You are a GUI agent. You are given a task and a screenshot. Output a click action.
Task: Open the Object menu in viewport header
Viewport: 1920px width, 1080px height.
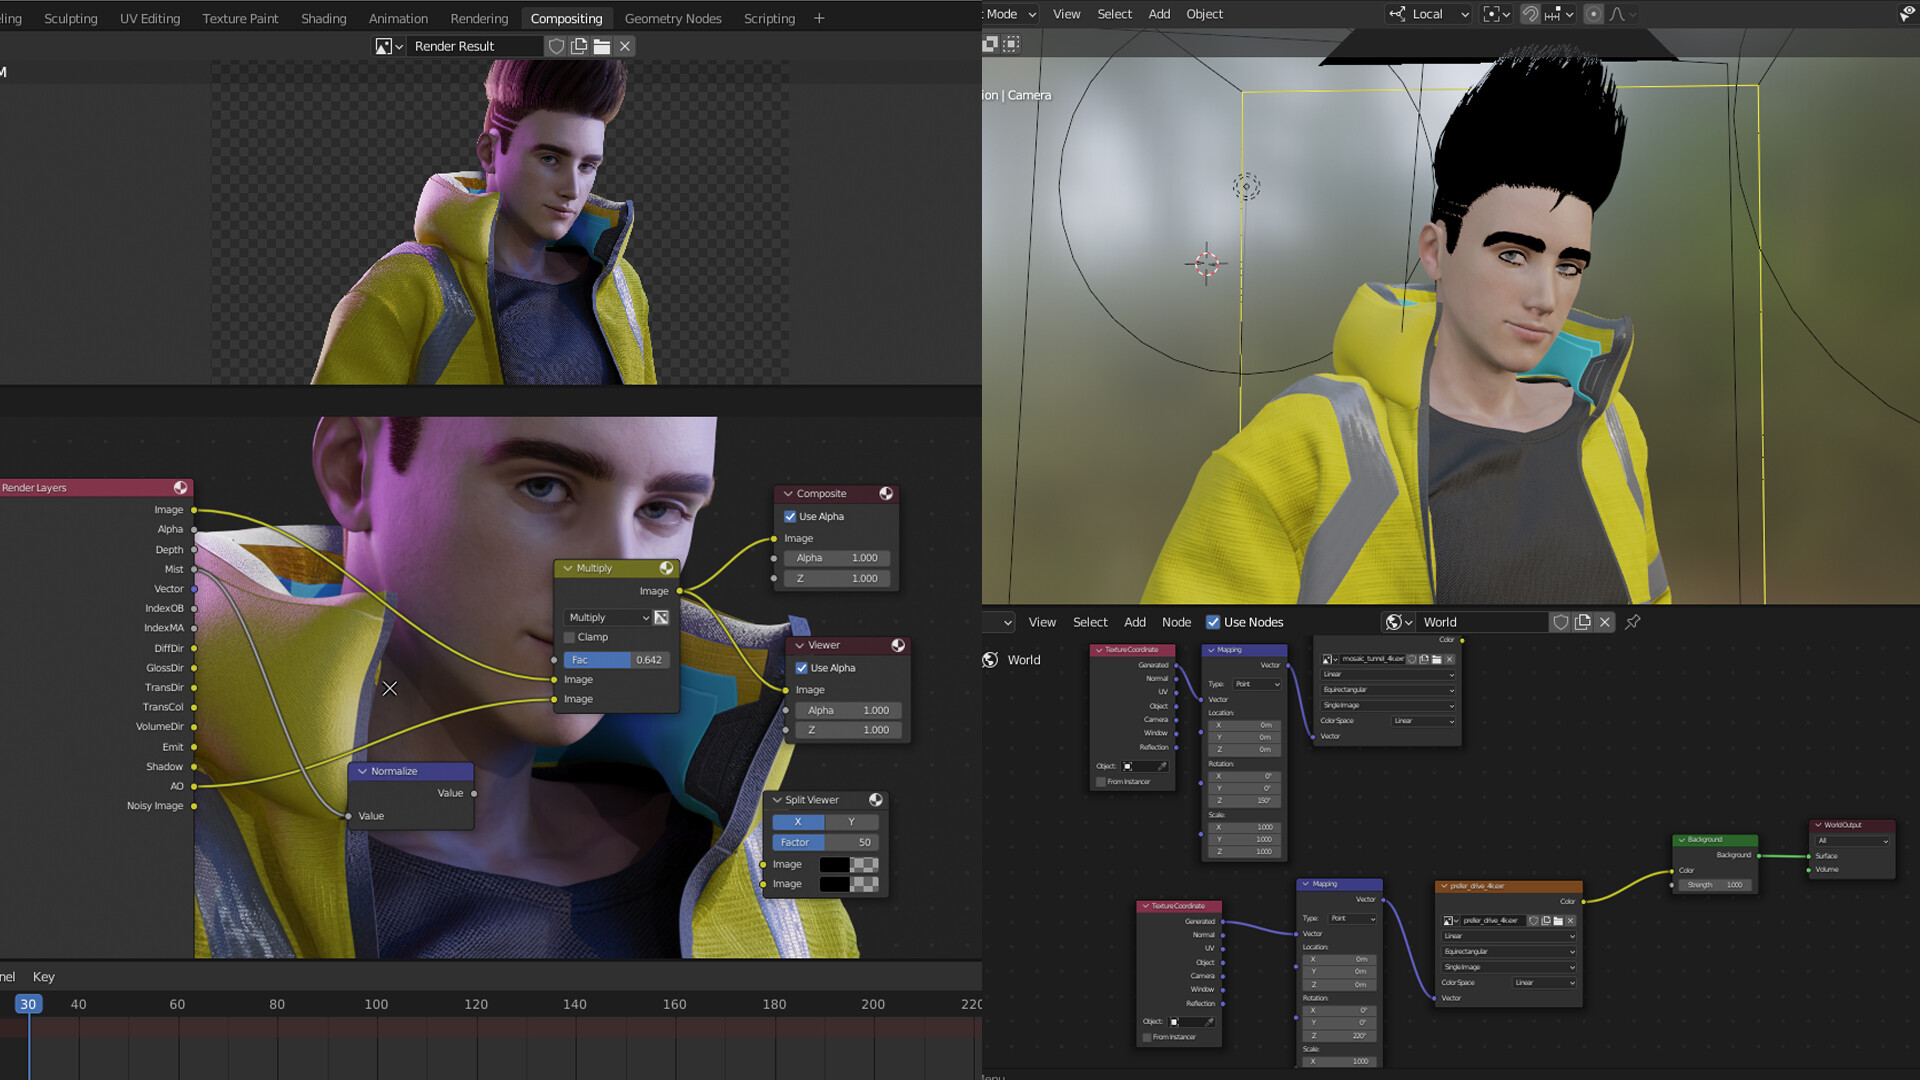pyautogui.click(x=1204, y=14)
